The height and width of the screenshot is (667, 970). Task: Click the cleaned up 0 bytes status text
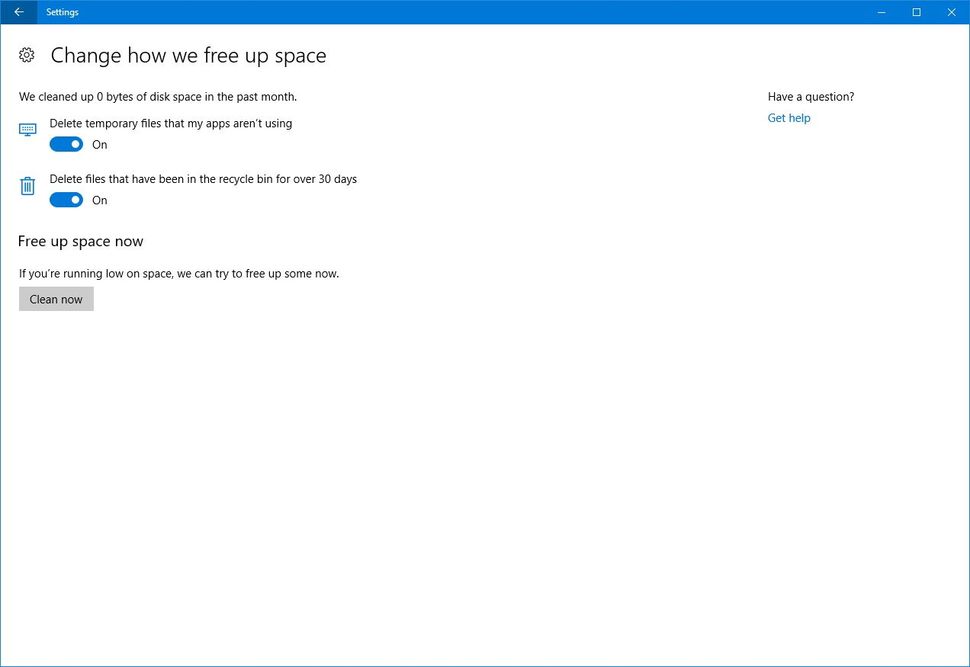155,96
